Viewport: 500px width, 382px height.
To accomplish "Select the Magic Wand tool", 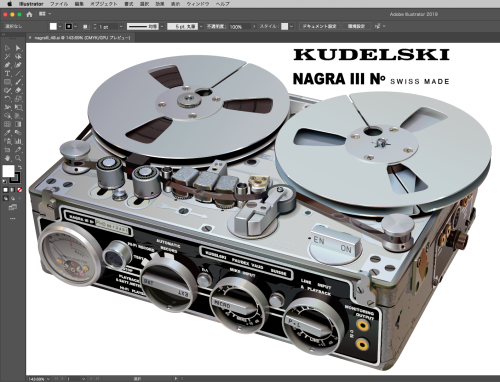I will click(x=7, y=56).
